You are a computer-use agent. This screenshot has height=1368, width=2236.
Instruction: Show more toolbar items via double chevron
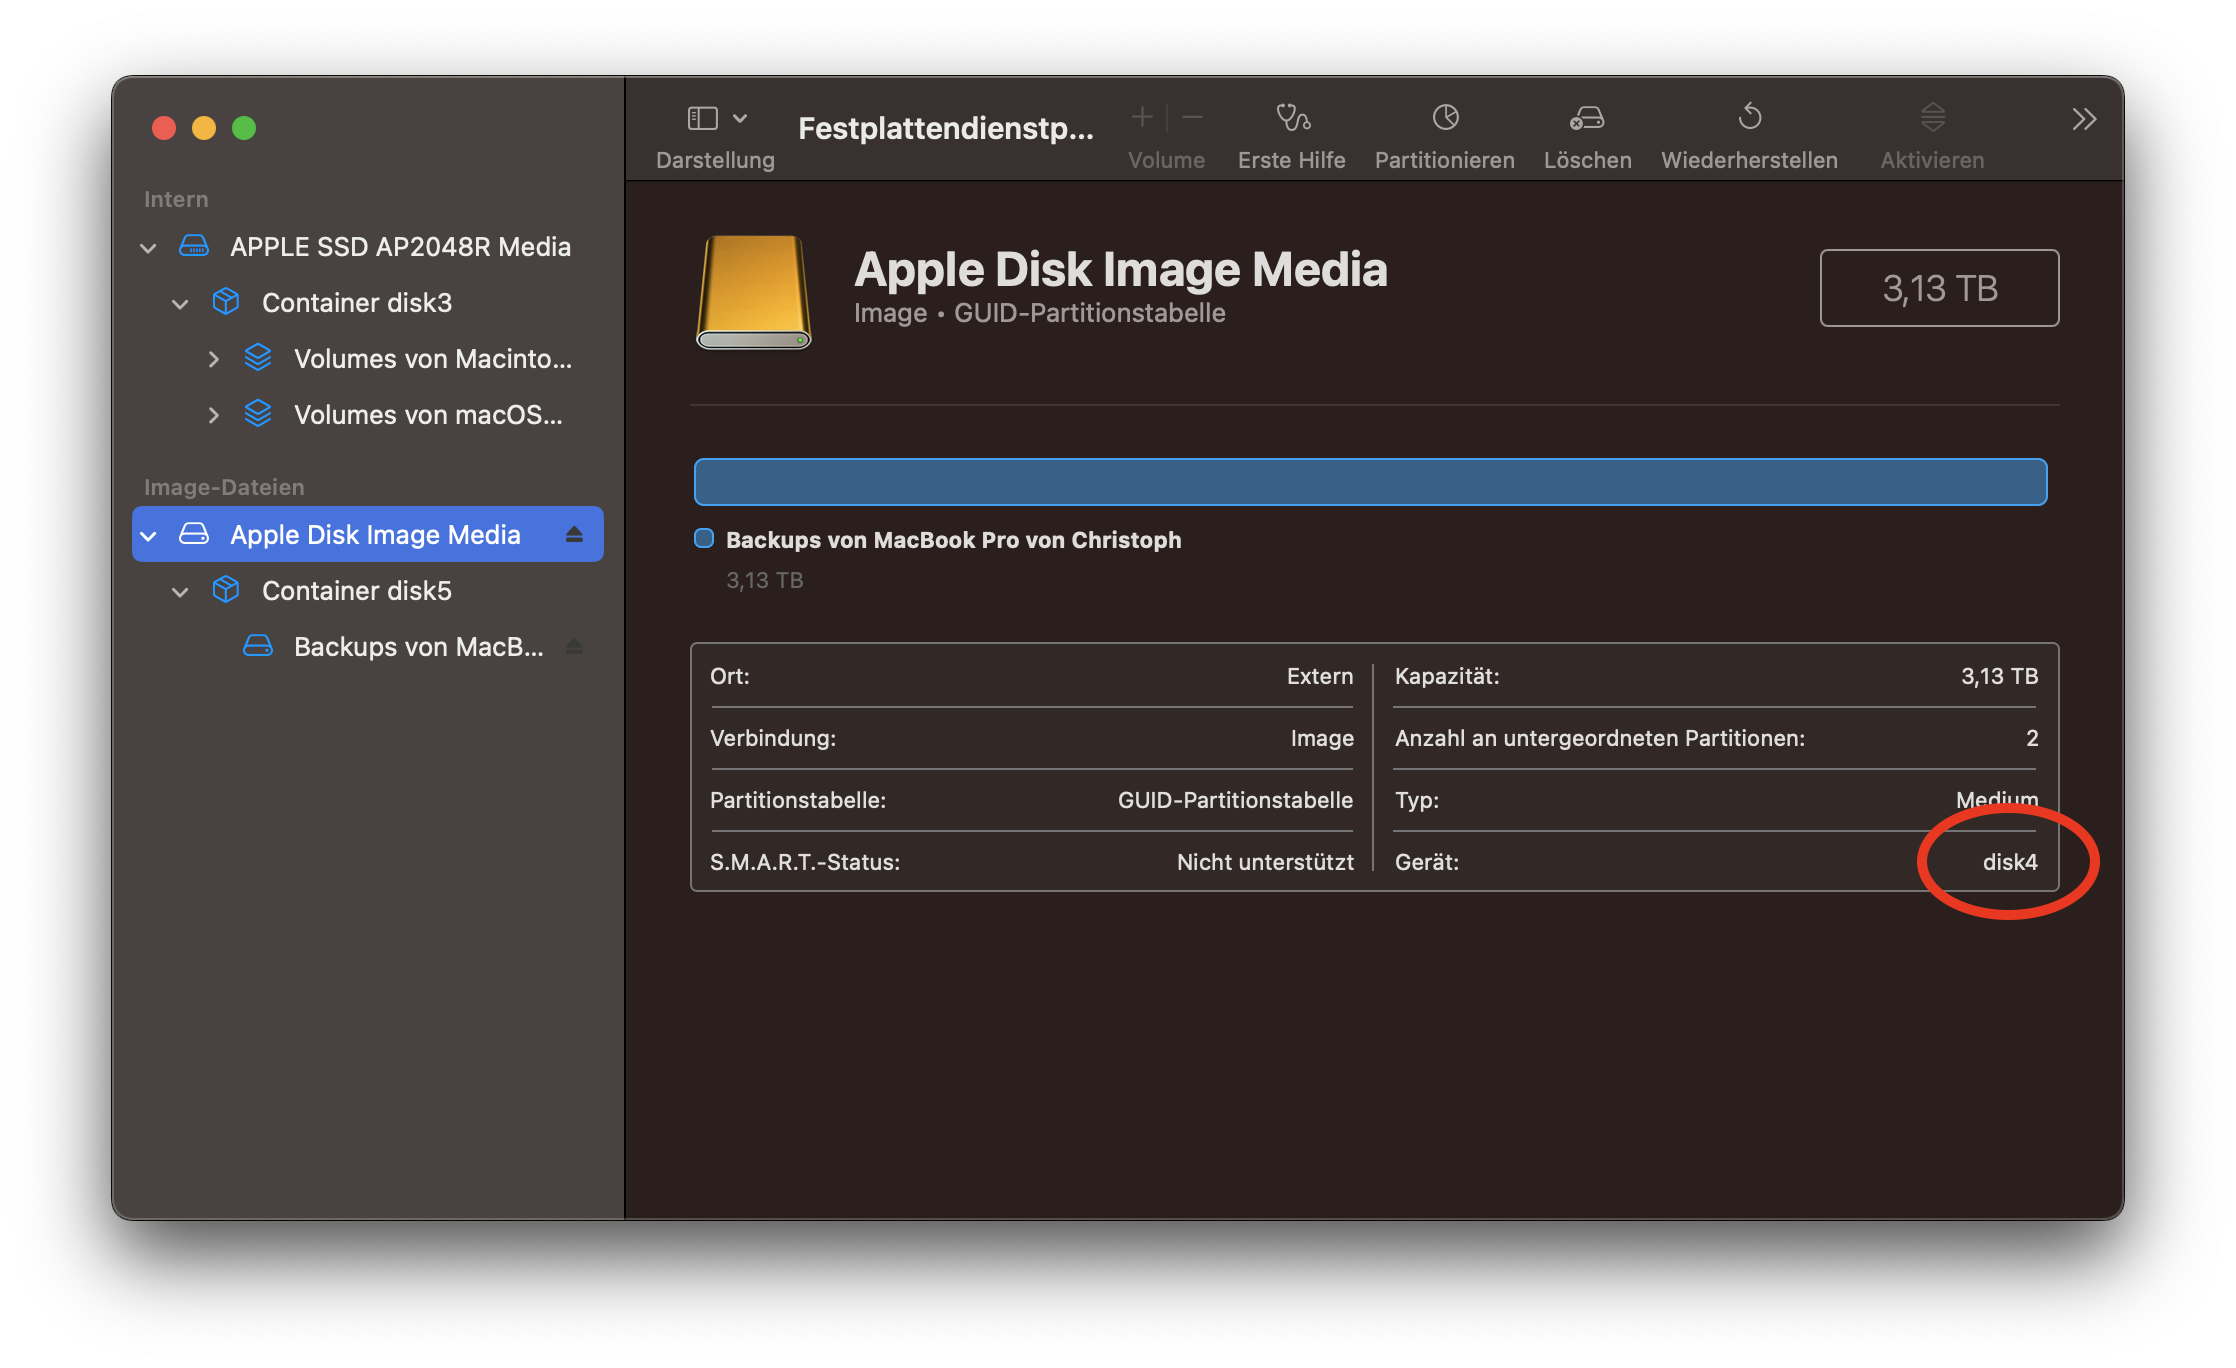point(2084,120)
